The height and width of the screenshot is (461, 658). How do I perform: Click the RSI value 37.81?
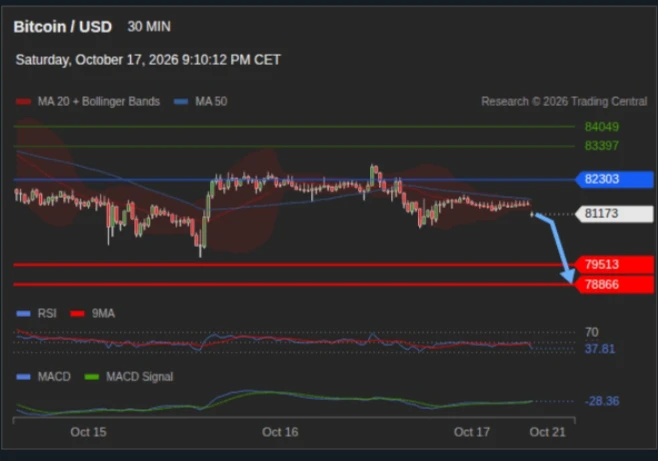600,349
